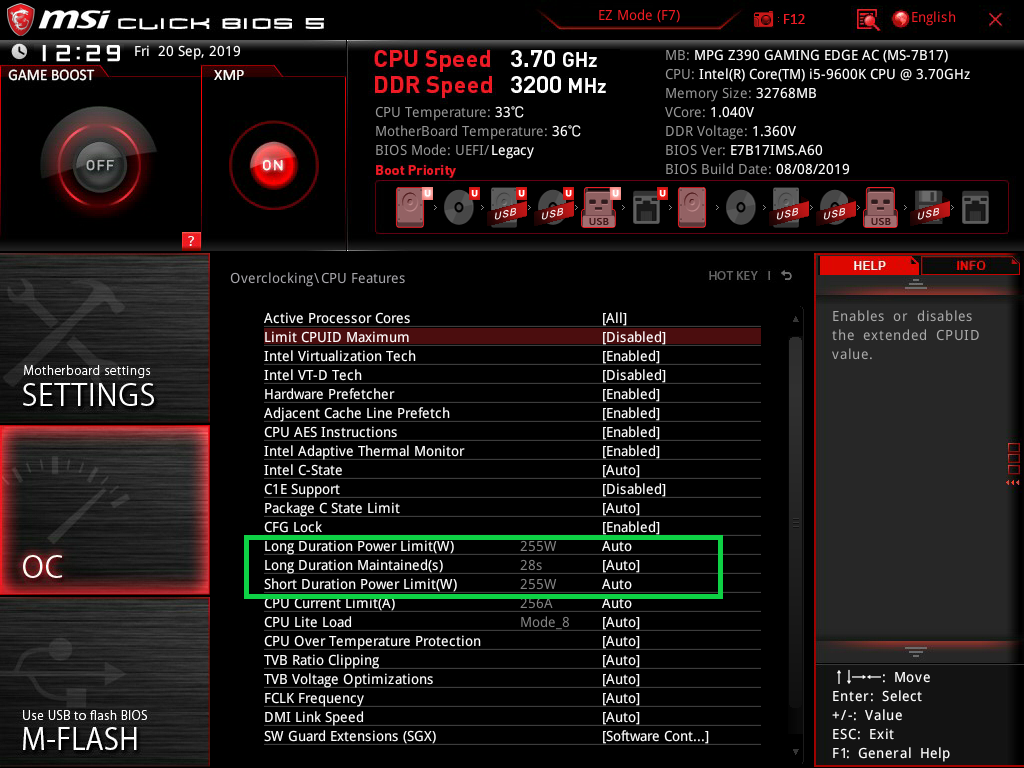Click the scroll up arrow of settings list
Image resolution: width=1024 pixels, height=768 pixels.
[x=795, y=319]
